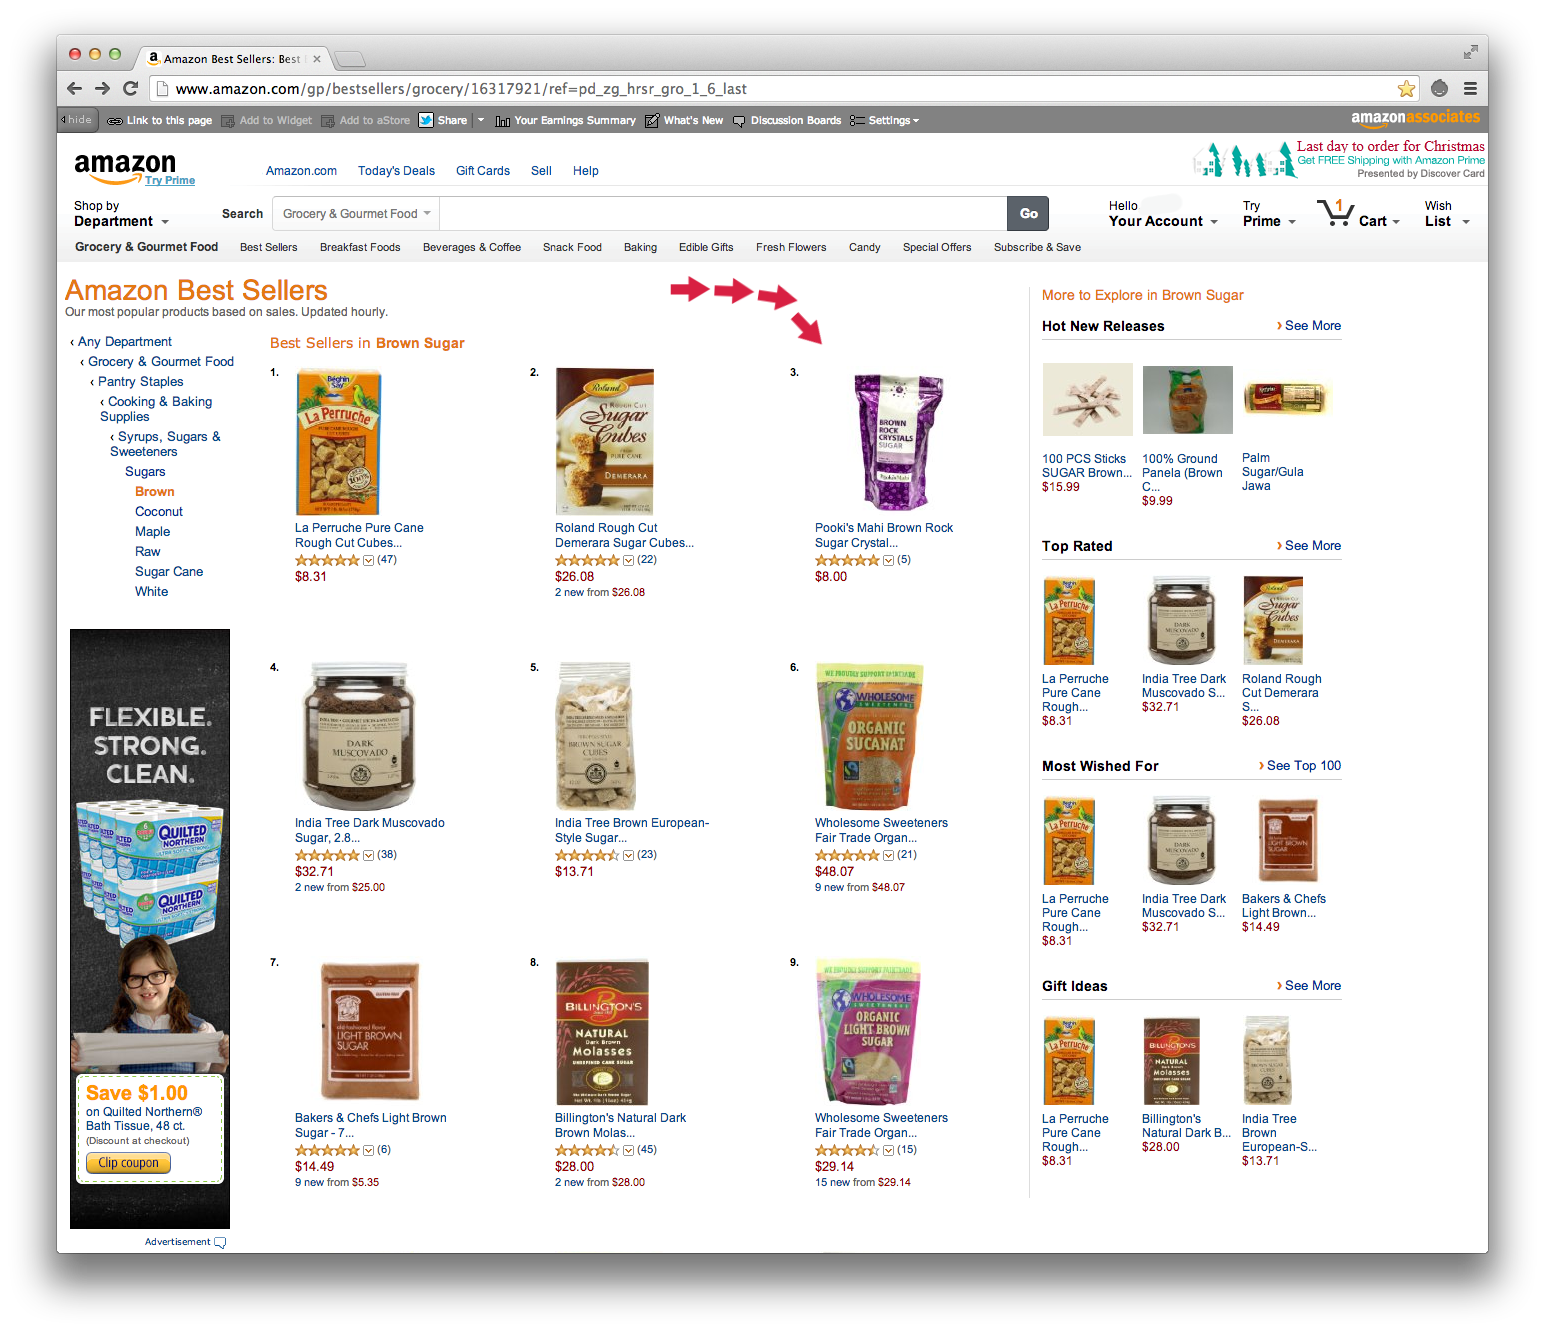Open the shopping cart icon

1336,213
